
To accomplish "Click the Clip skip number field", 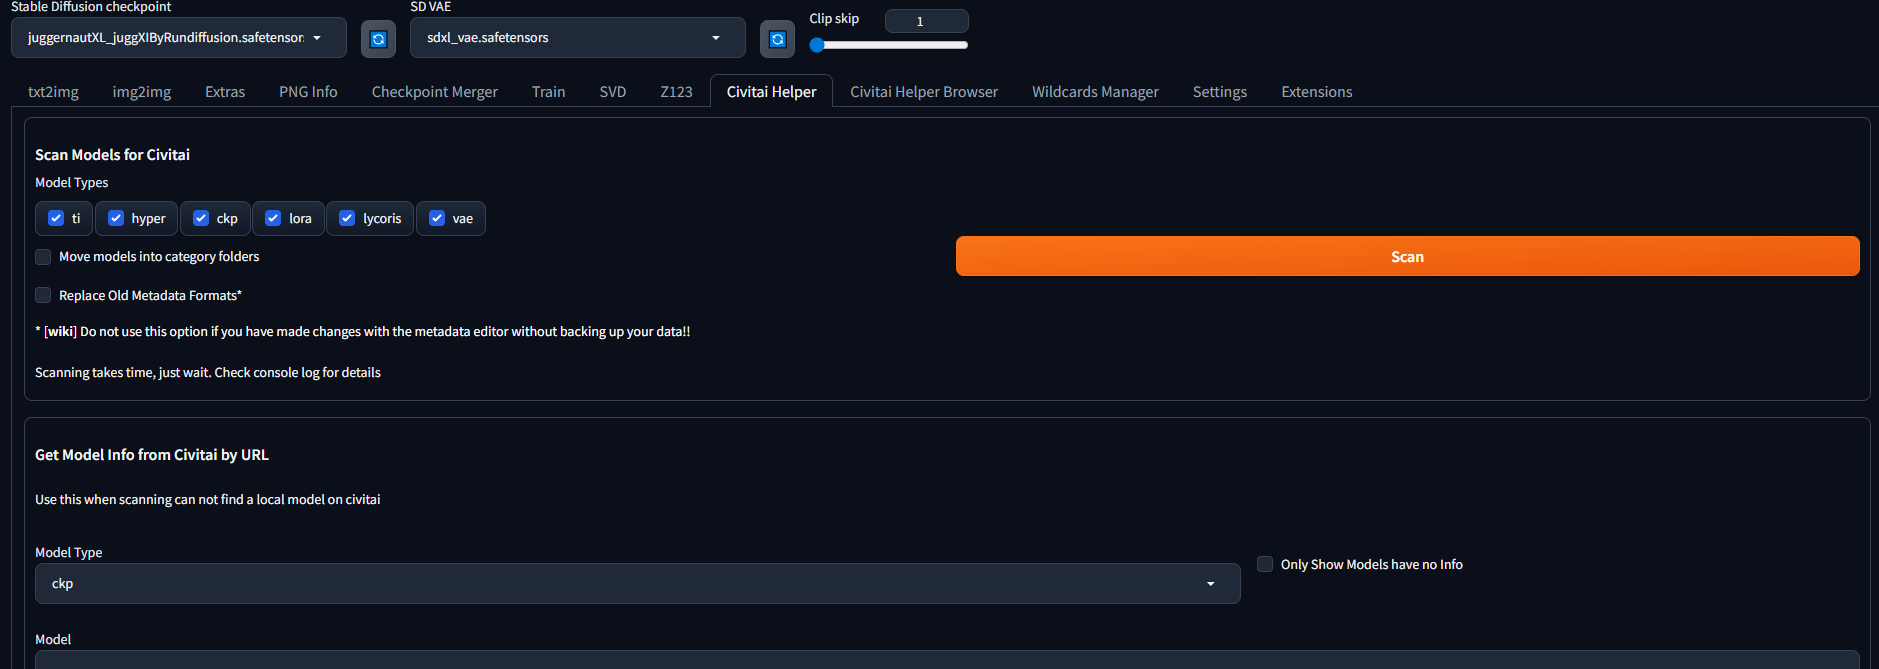I will [x=926, y=21].
